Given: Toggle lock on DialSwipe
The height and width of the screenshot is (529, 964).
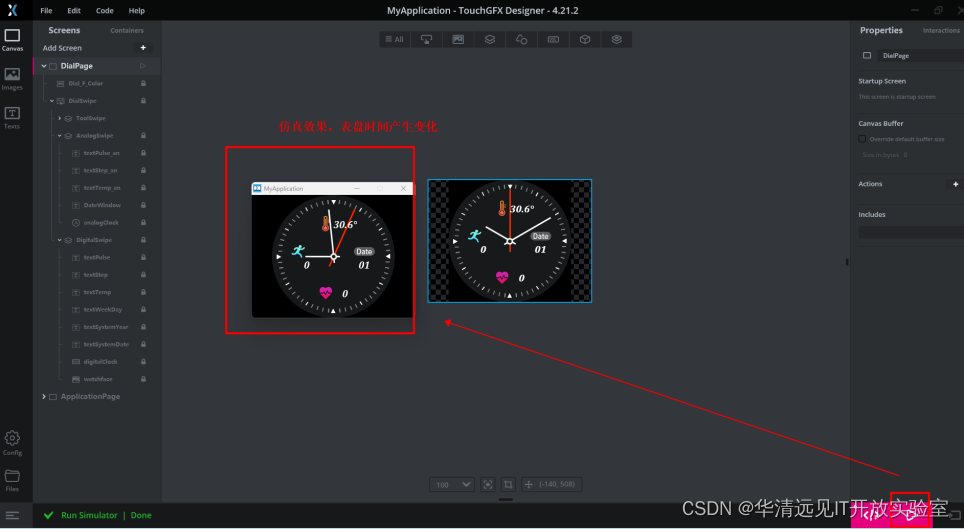Looking at the screenshot, I should point(143,101).
